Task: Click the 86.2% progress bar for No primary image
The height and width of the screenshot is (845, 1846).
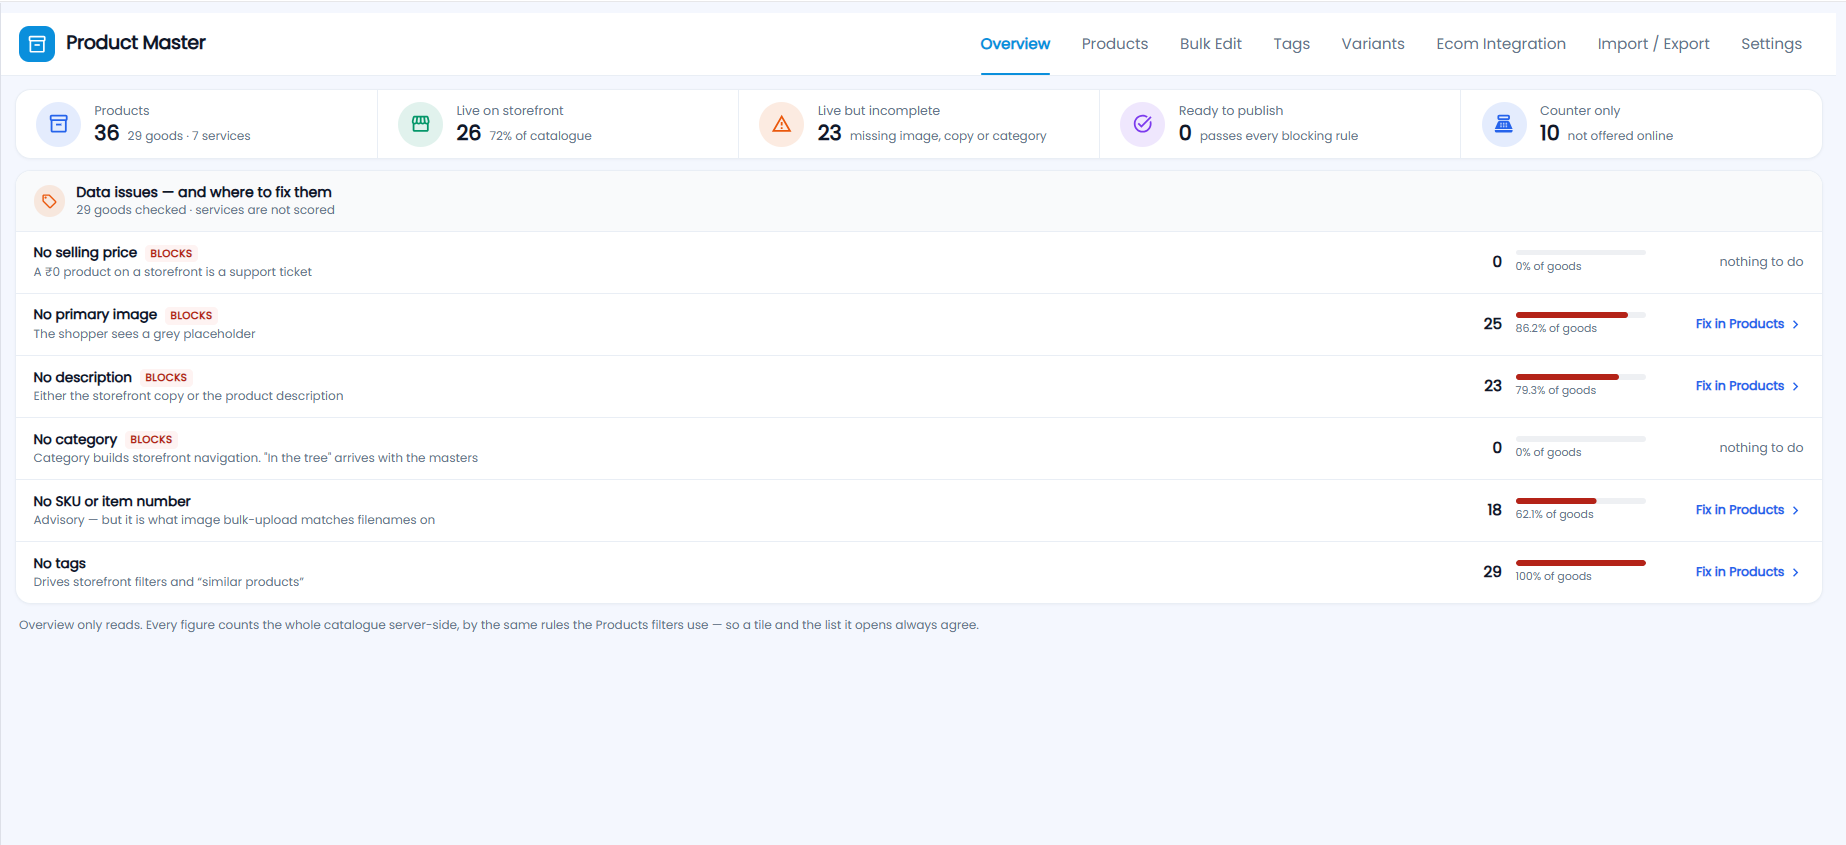Action: 1580,315
